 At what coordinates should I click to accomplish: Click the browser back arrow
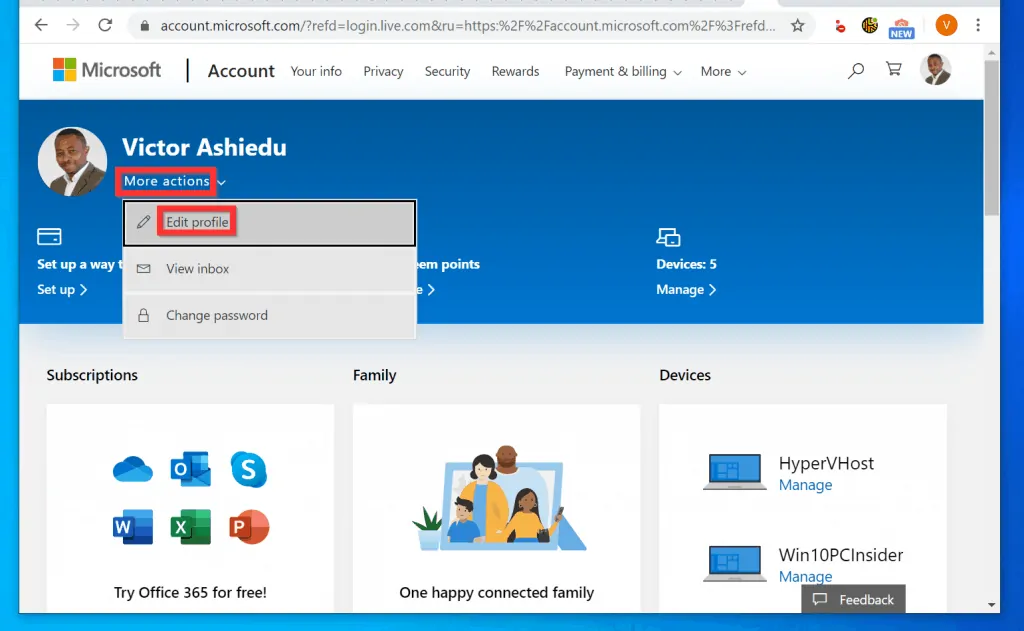(41, 26)
